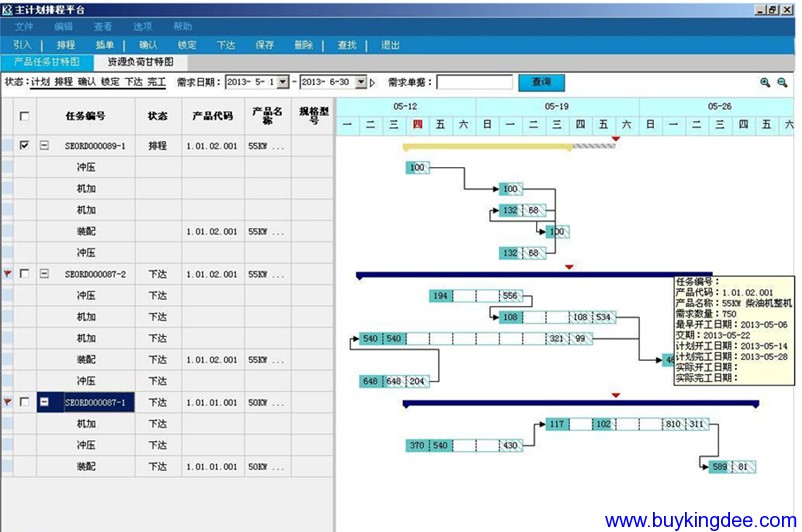
Task: Click the 退出 toolbar button
Action: pyautogui.click(x=390, y=45)
